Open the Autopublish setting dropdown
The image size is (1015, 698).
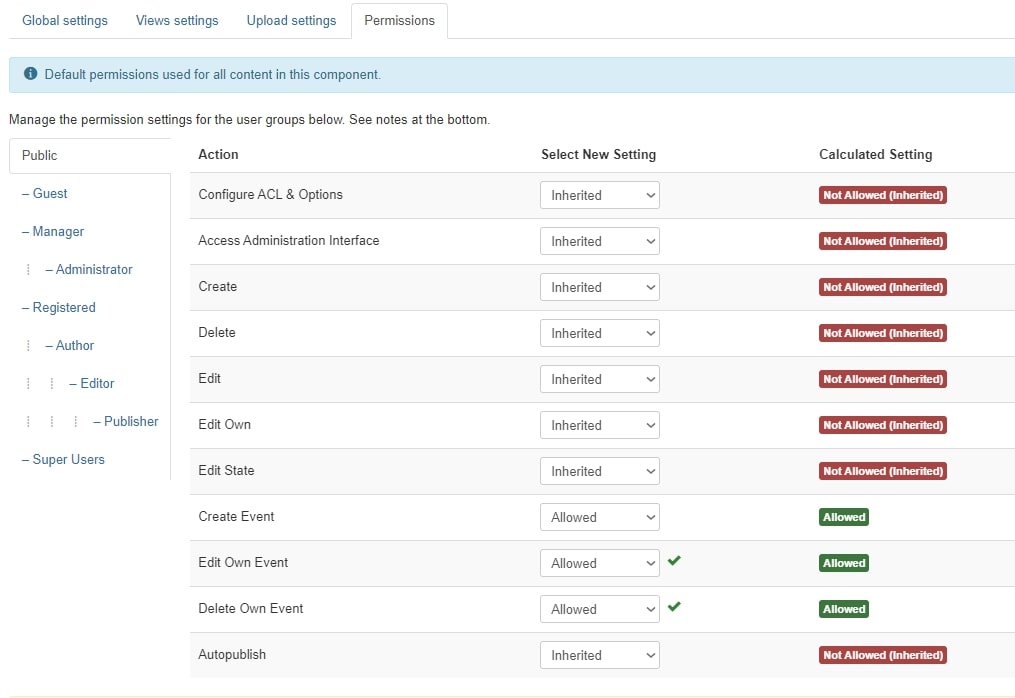pyautogui.click(x=599, y=655)
